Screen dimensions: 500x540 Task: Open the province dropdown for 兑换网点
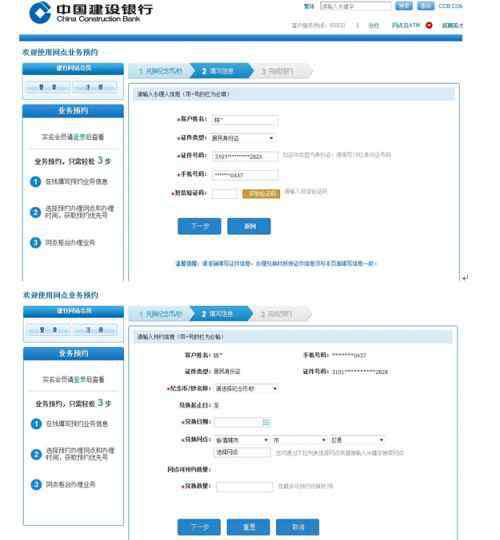tap(242, 440)
